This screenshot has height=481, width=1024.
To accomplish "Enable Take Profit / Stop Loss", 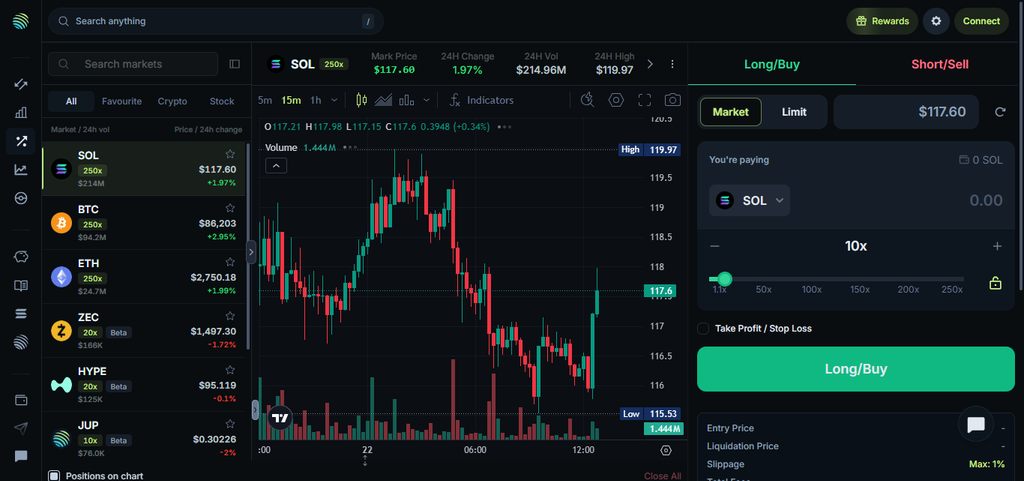I will pos(703,328).
